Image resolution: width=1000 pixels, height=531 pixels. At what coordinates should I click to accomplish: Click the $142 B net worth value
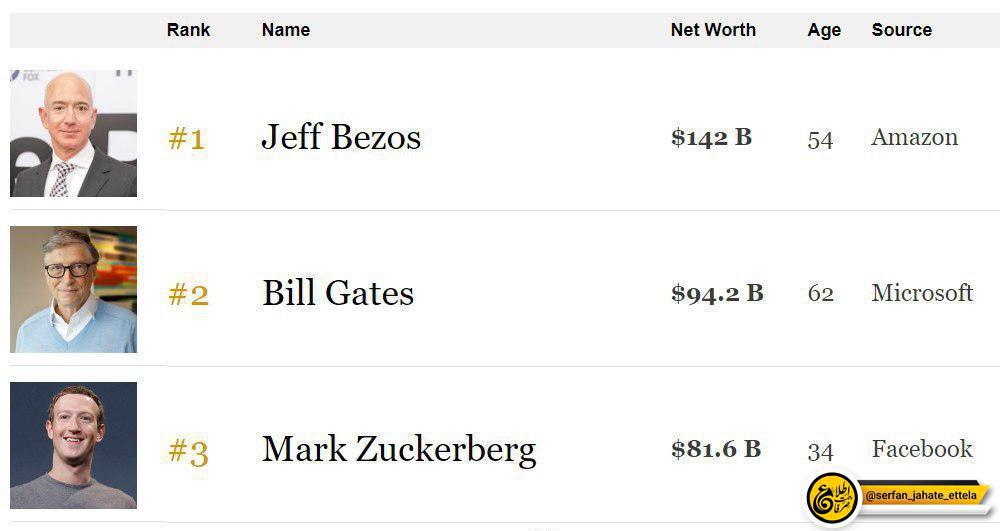711,138
